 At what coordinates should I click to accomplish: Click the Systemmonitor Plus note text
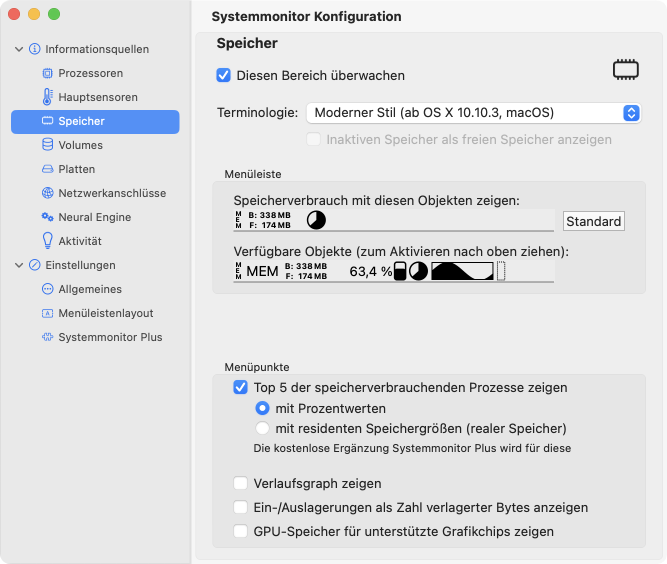coord(412,448)
